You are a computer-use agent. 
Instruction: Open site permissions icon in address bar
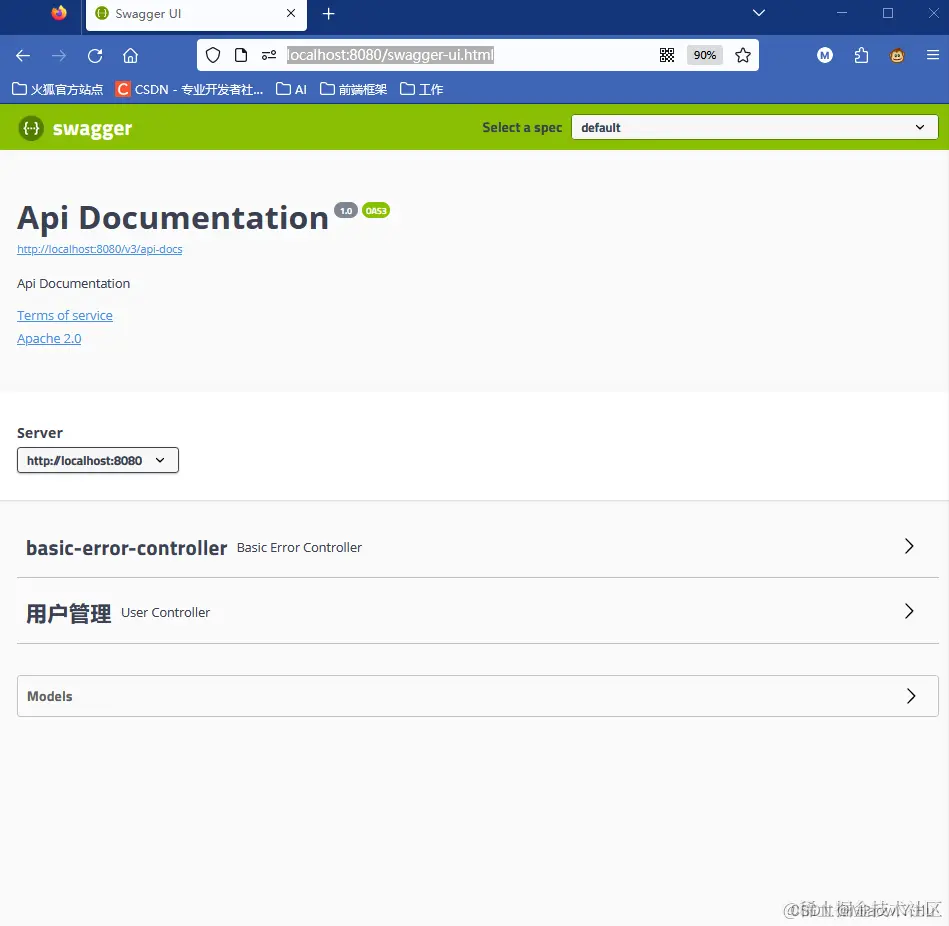[269, 55]
